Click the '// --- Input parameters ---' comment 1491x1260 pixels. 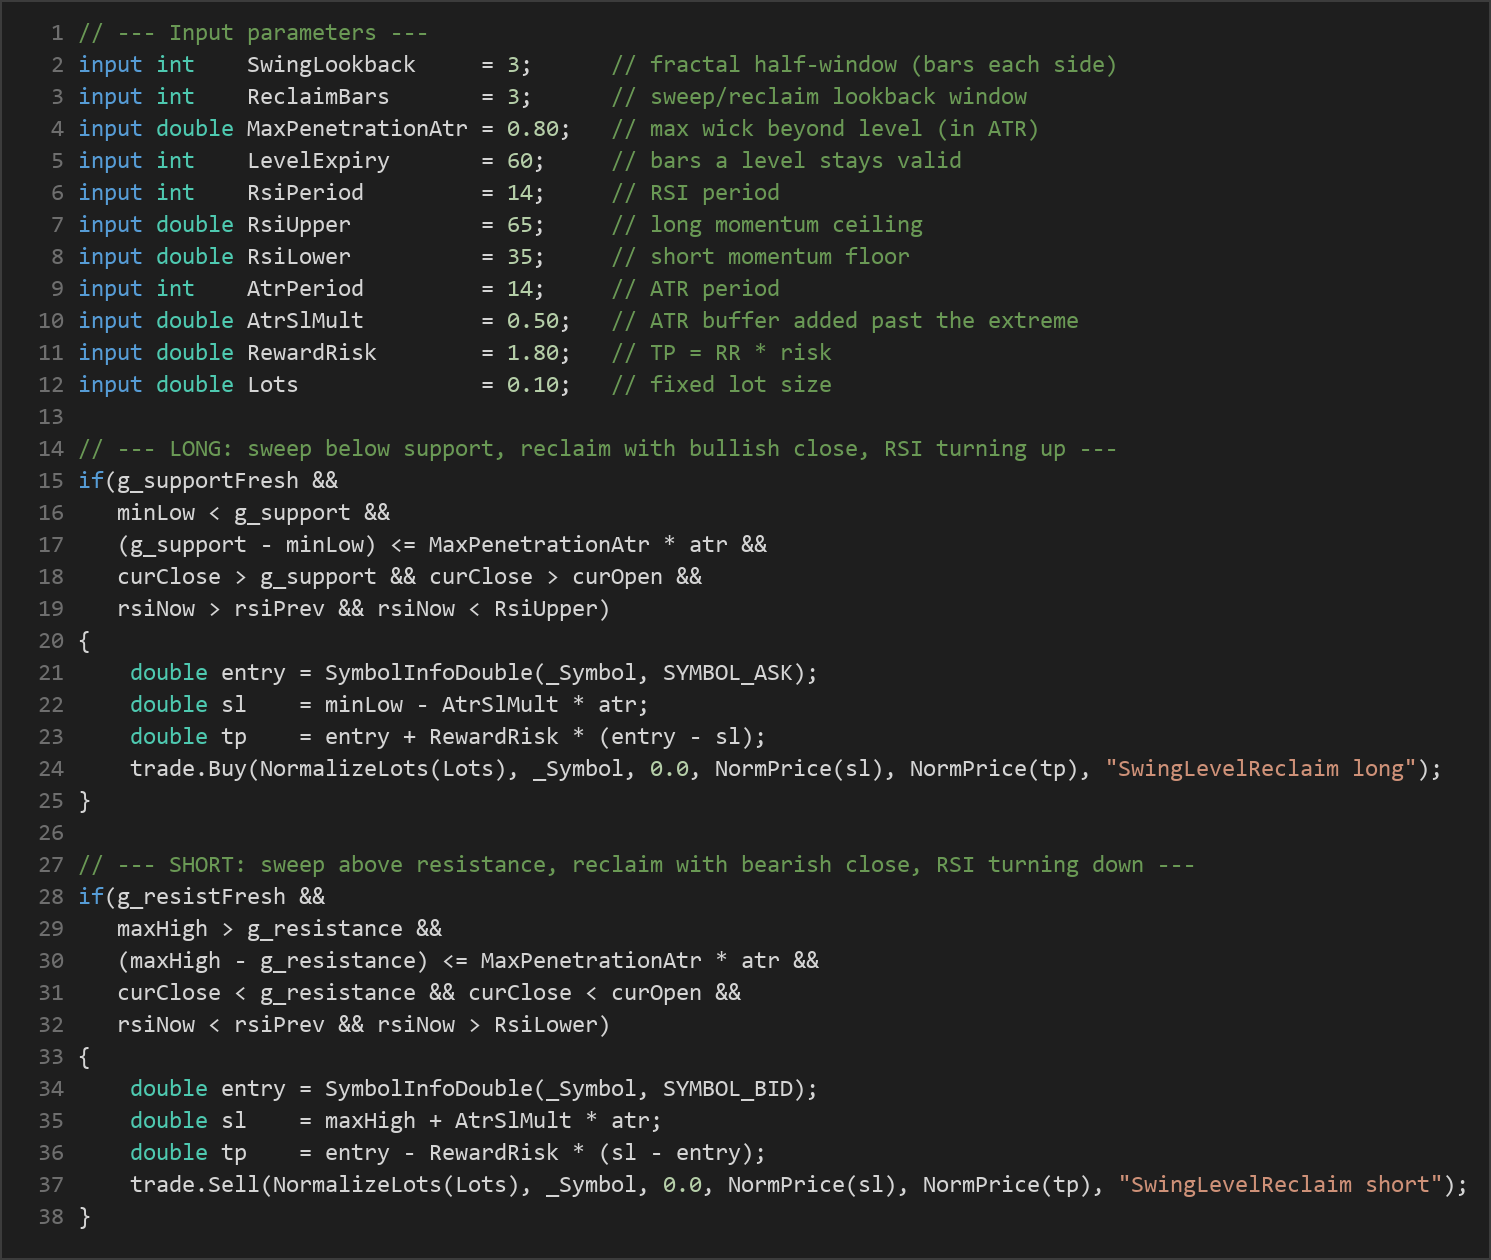253,33
